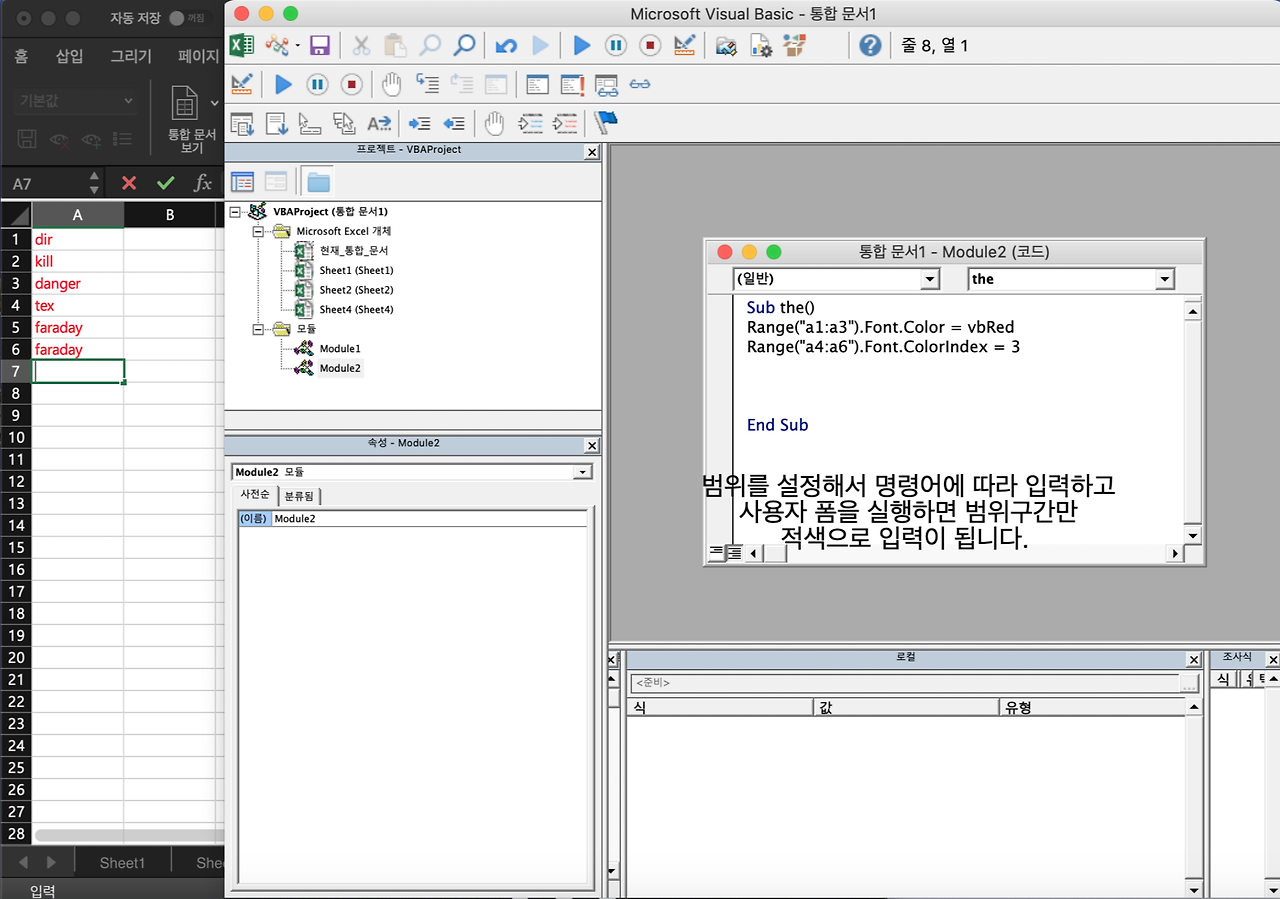The image size is (1280, 899).
Task: Close the 프로젝트 - VBAProject panel
Action: click(592, 153)
